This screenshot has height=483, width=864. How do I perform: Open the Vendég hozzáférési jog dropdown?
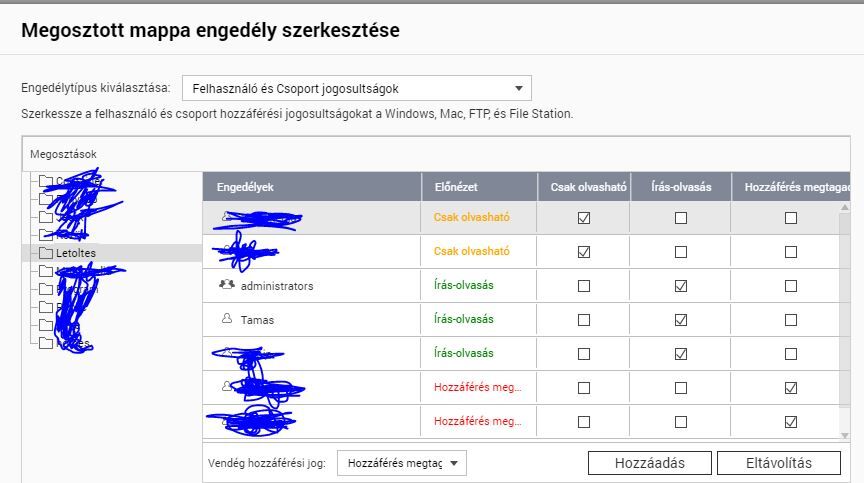pos(402,463)
